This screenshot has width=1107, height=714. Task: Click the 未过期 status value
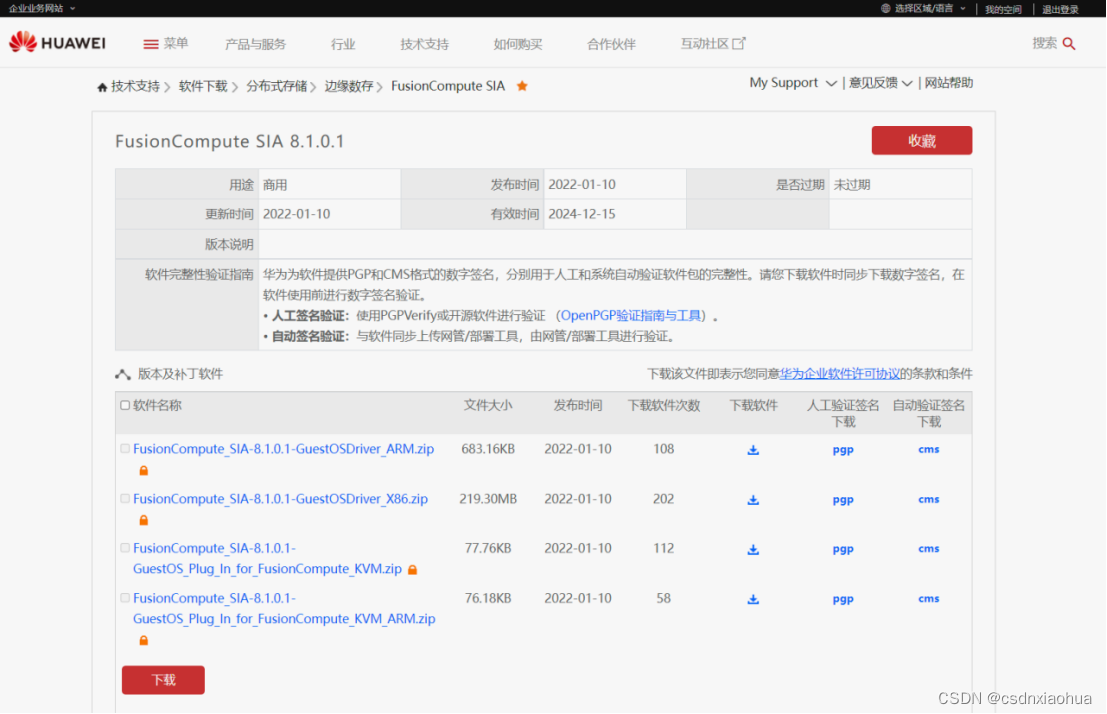(851, 185)
